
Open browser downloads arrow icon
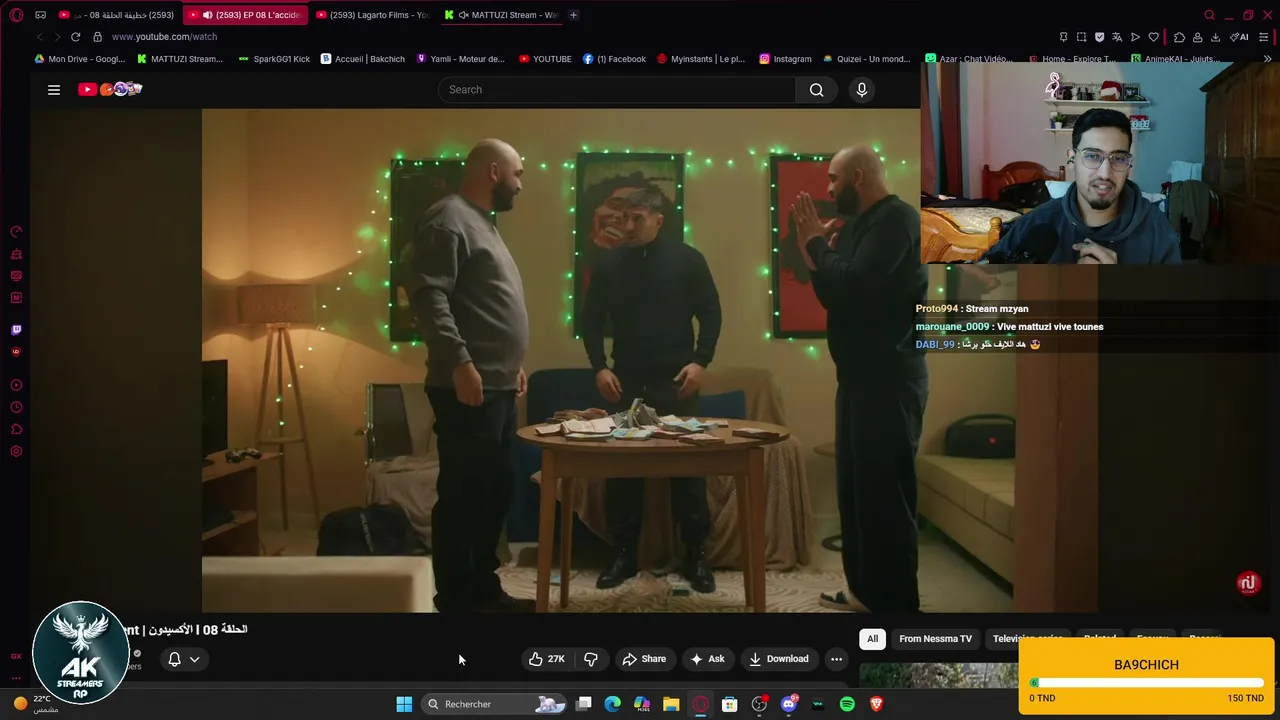click(1215, 37)
